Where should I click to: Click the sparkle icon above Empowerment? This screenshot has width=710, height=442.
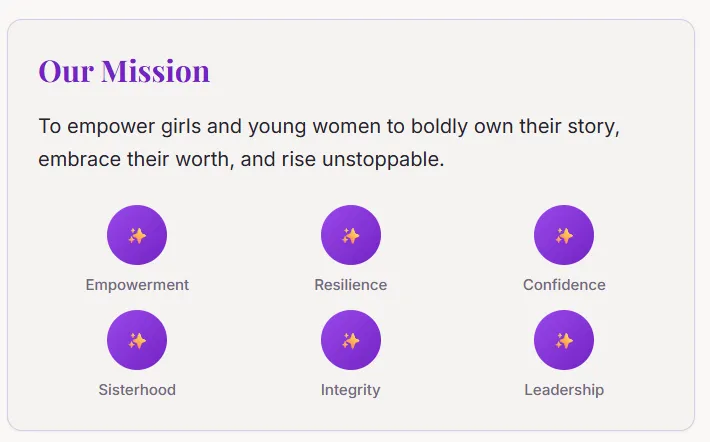point(137,235)
